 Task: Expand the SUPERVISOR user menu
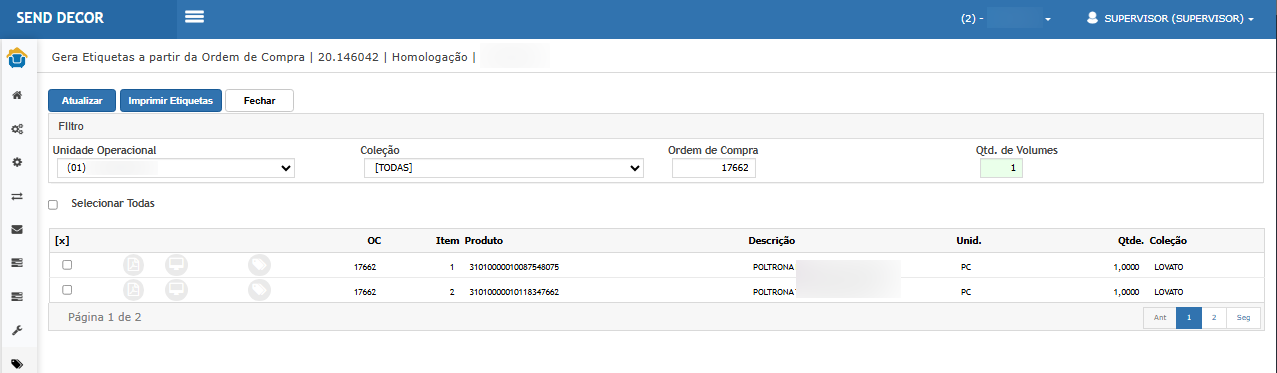tap(1171, 18)
